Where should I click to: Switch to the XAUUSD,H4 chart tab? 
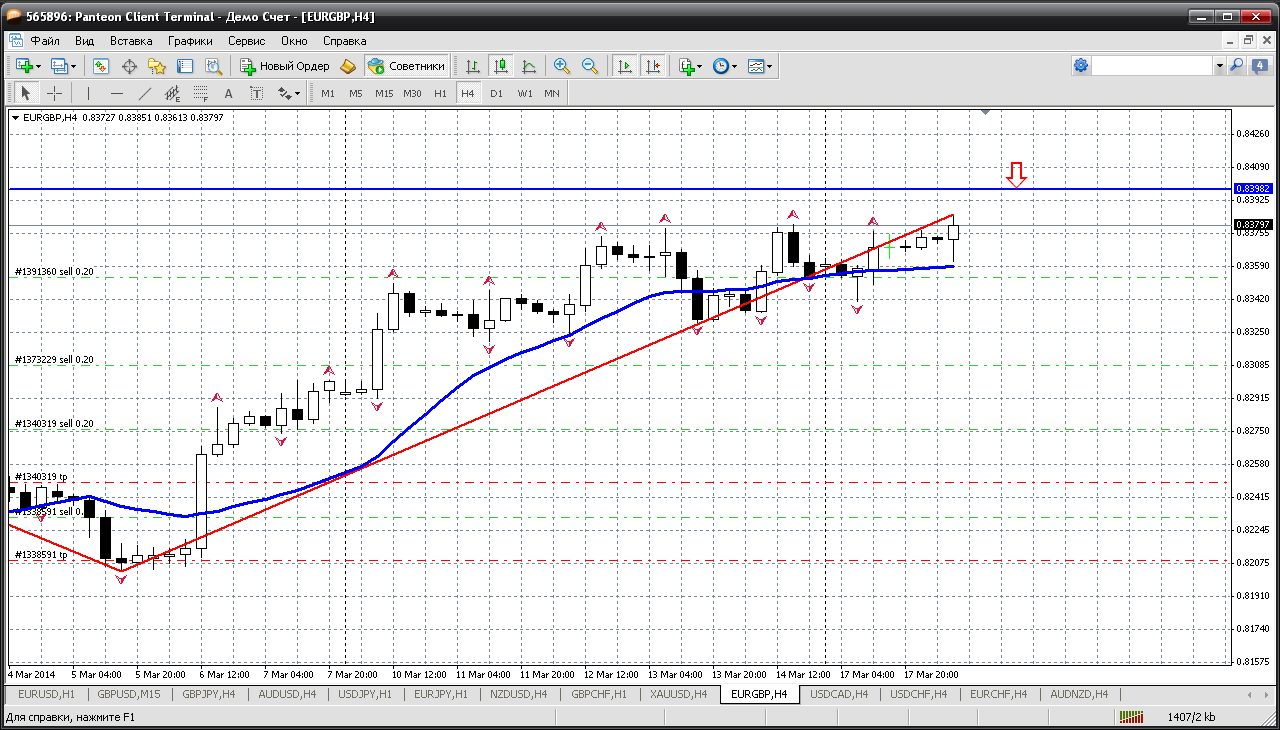click(679, 694)
